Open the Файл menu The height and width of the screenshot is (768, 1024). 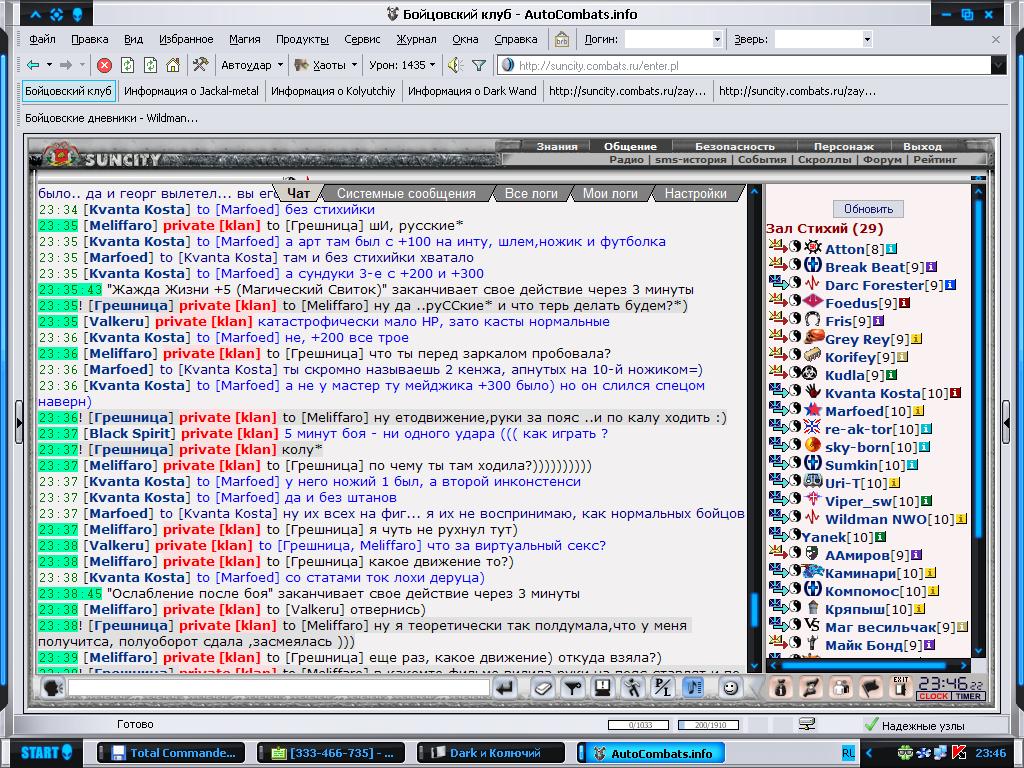[x=42, y=39]
